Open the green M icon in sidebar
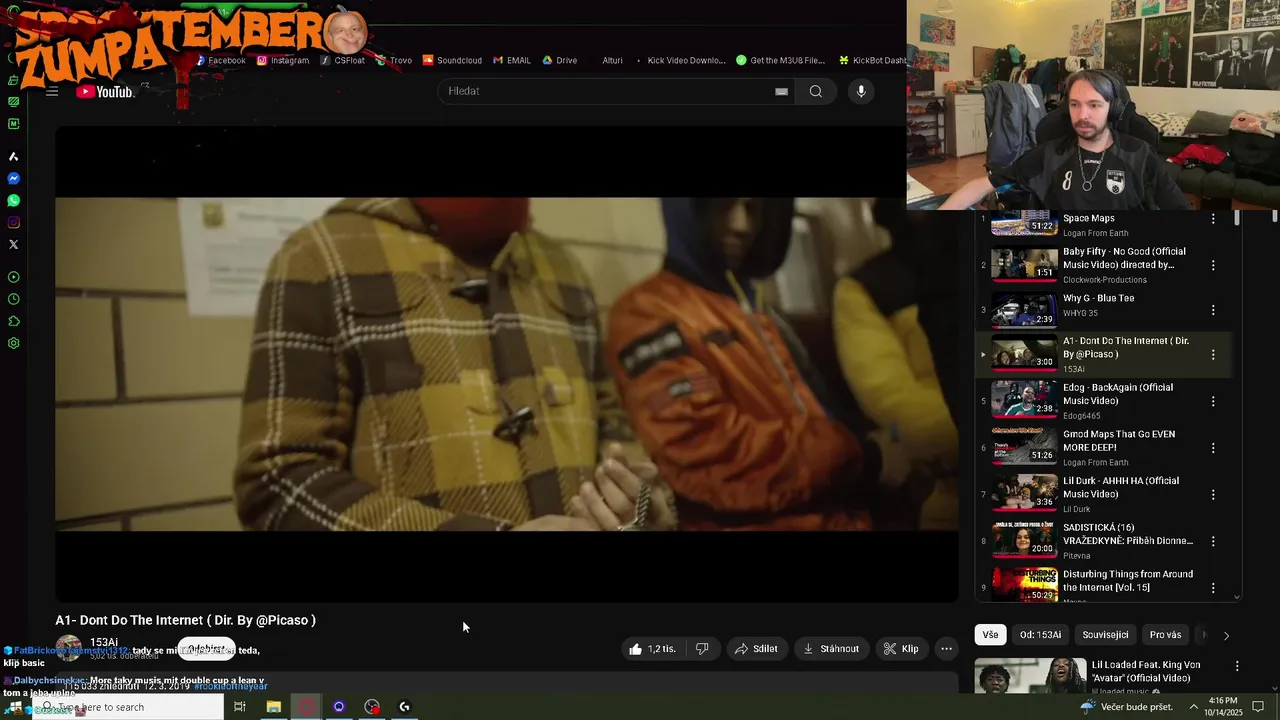This screenshot has height=720, width=1280. click(13, 124)
